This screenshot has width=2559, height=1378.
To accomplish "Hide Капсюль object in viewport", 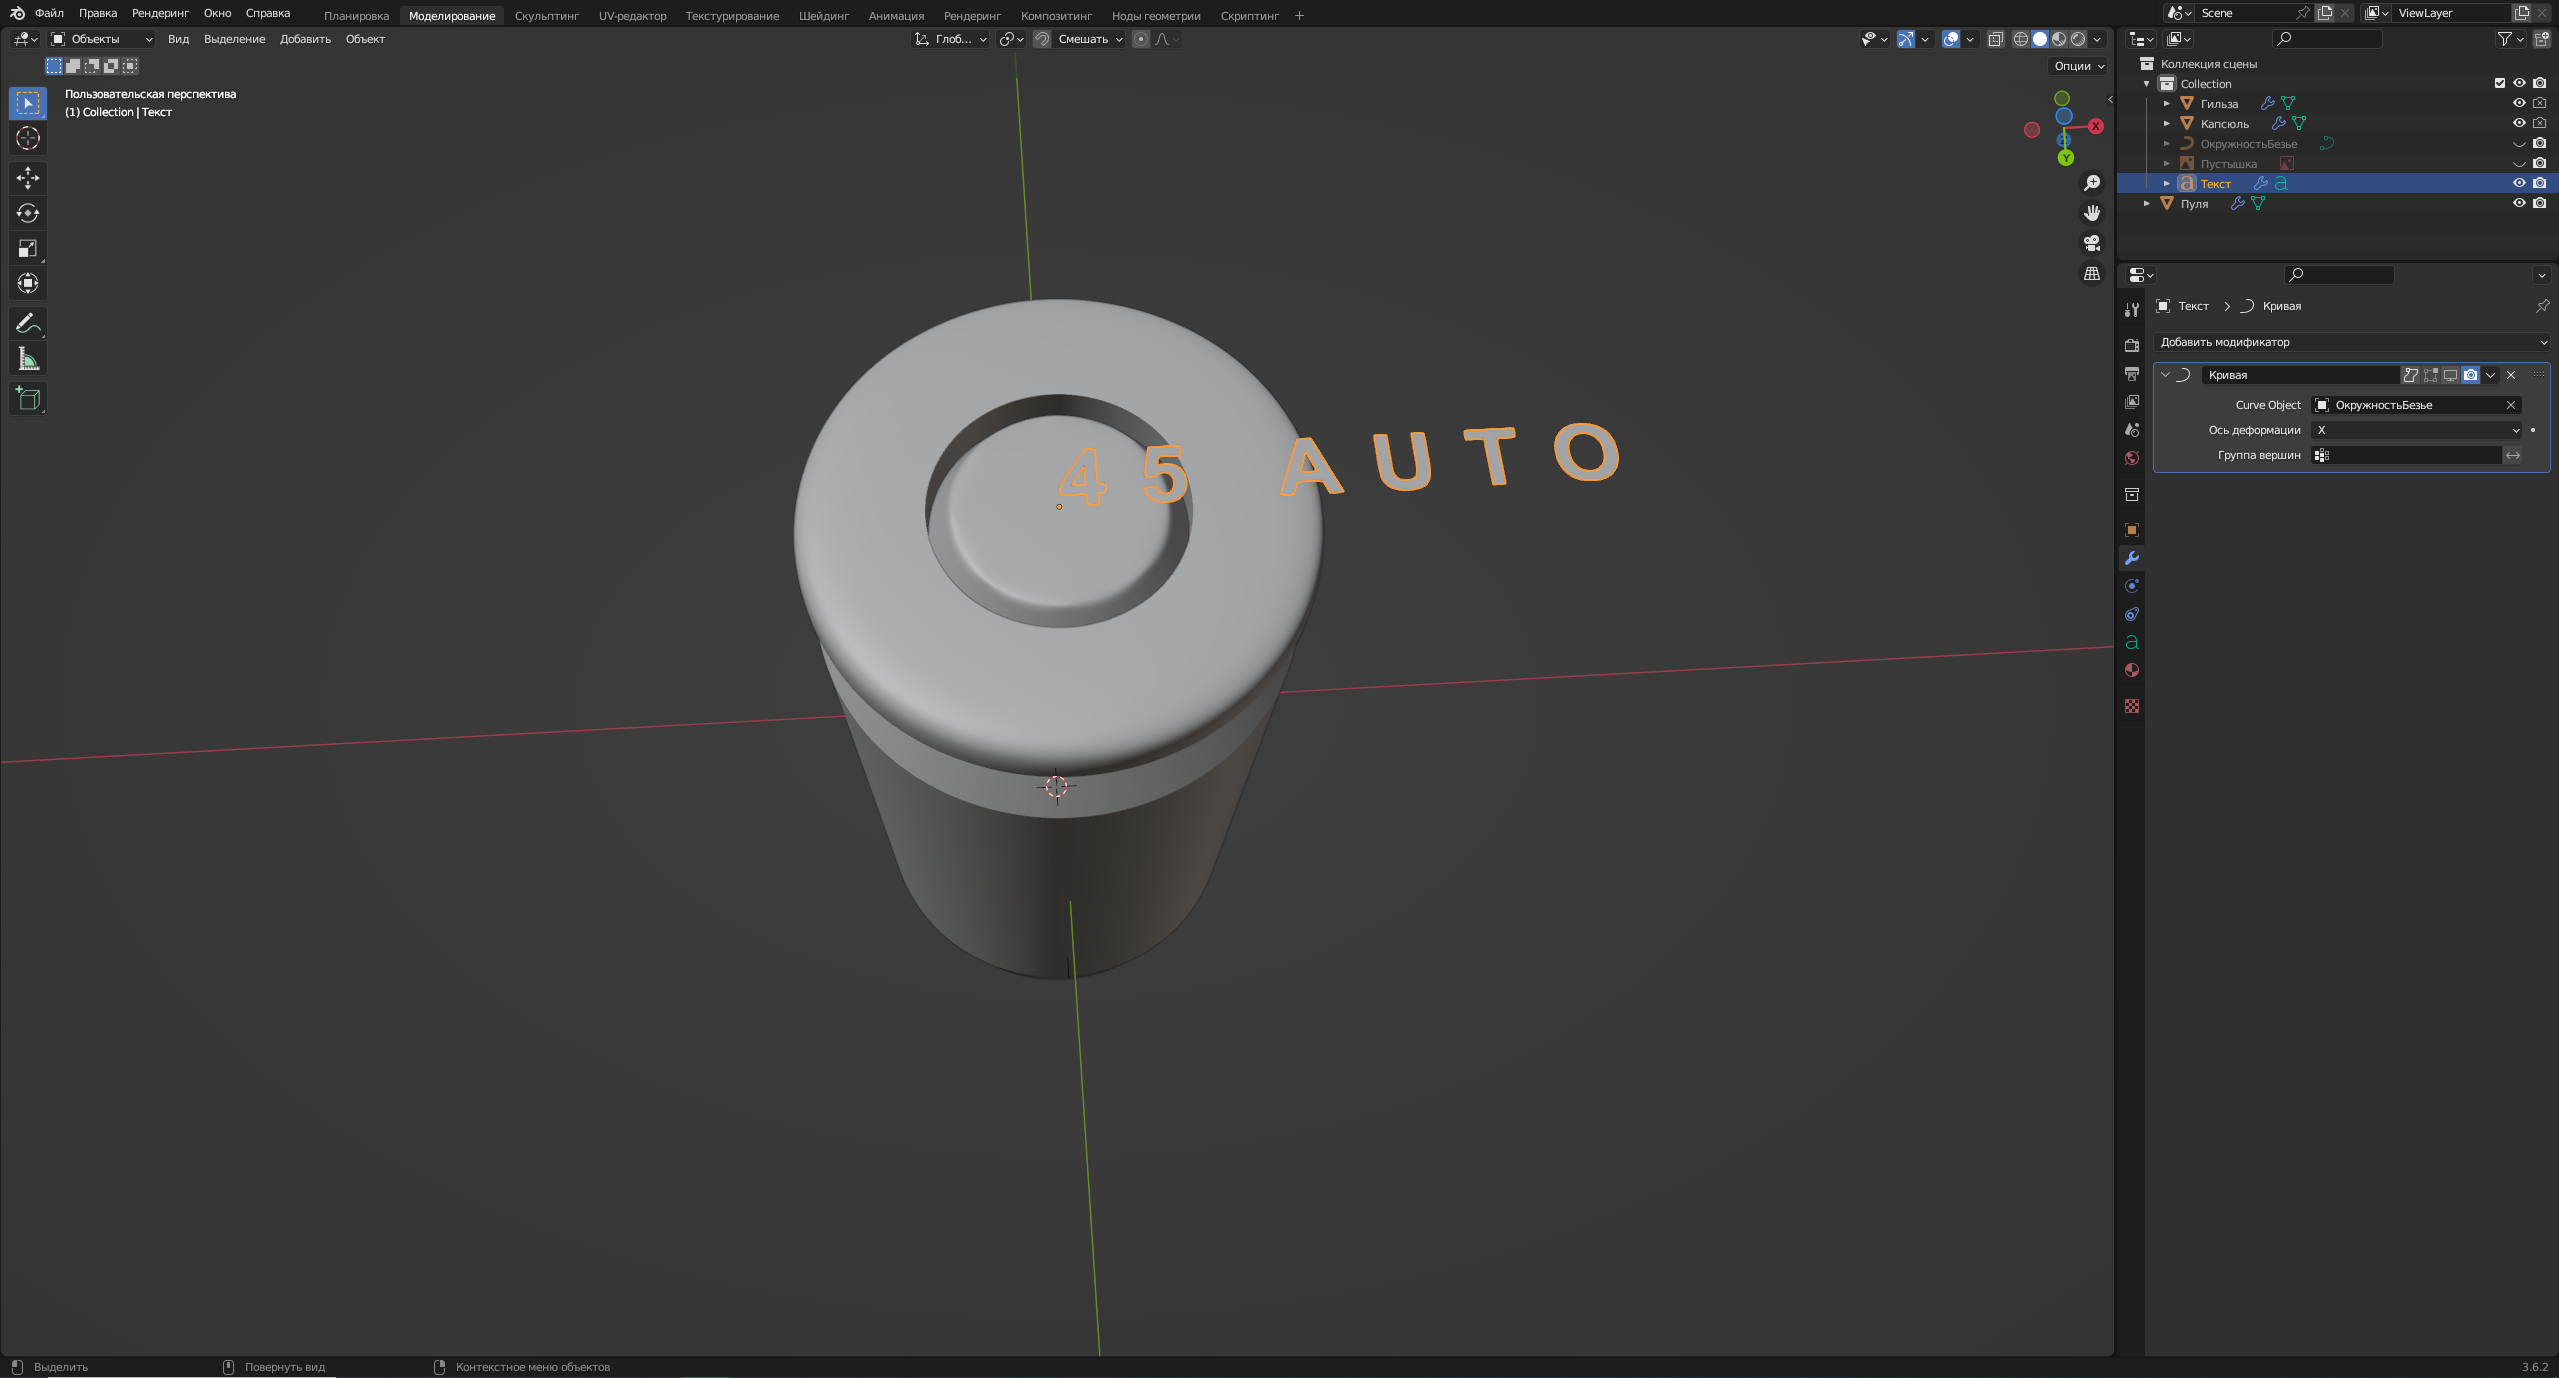I will coord(2519,123).
